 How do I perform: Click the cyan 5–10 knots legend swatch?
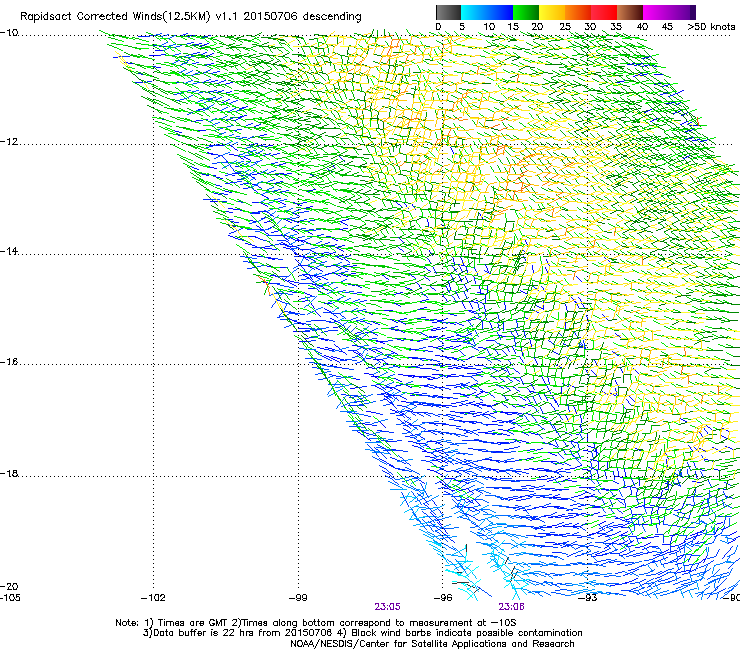point(474,12)
